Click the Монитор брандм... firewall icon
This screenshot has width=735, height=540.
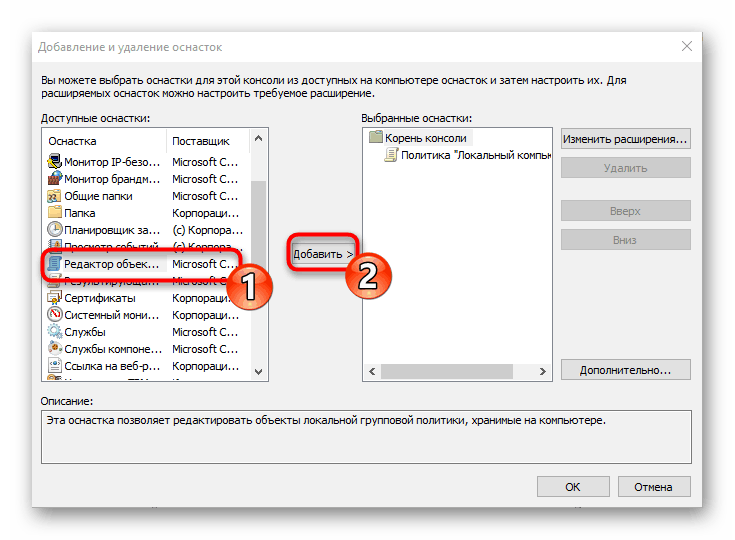(55, 179)
